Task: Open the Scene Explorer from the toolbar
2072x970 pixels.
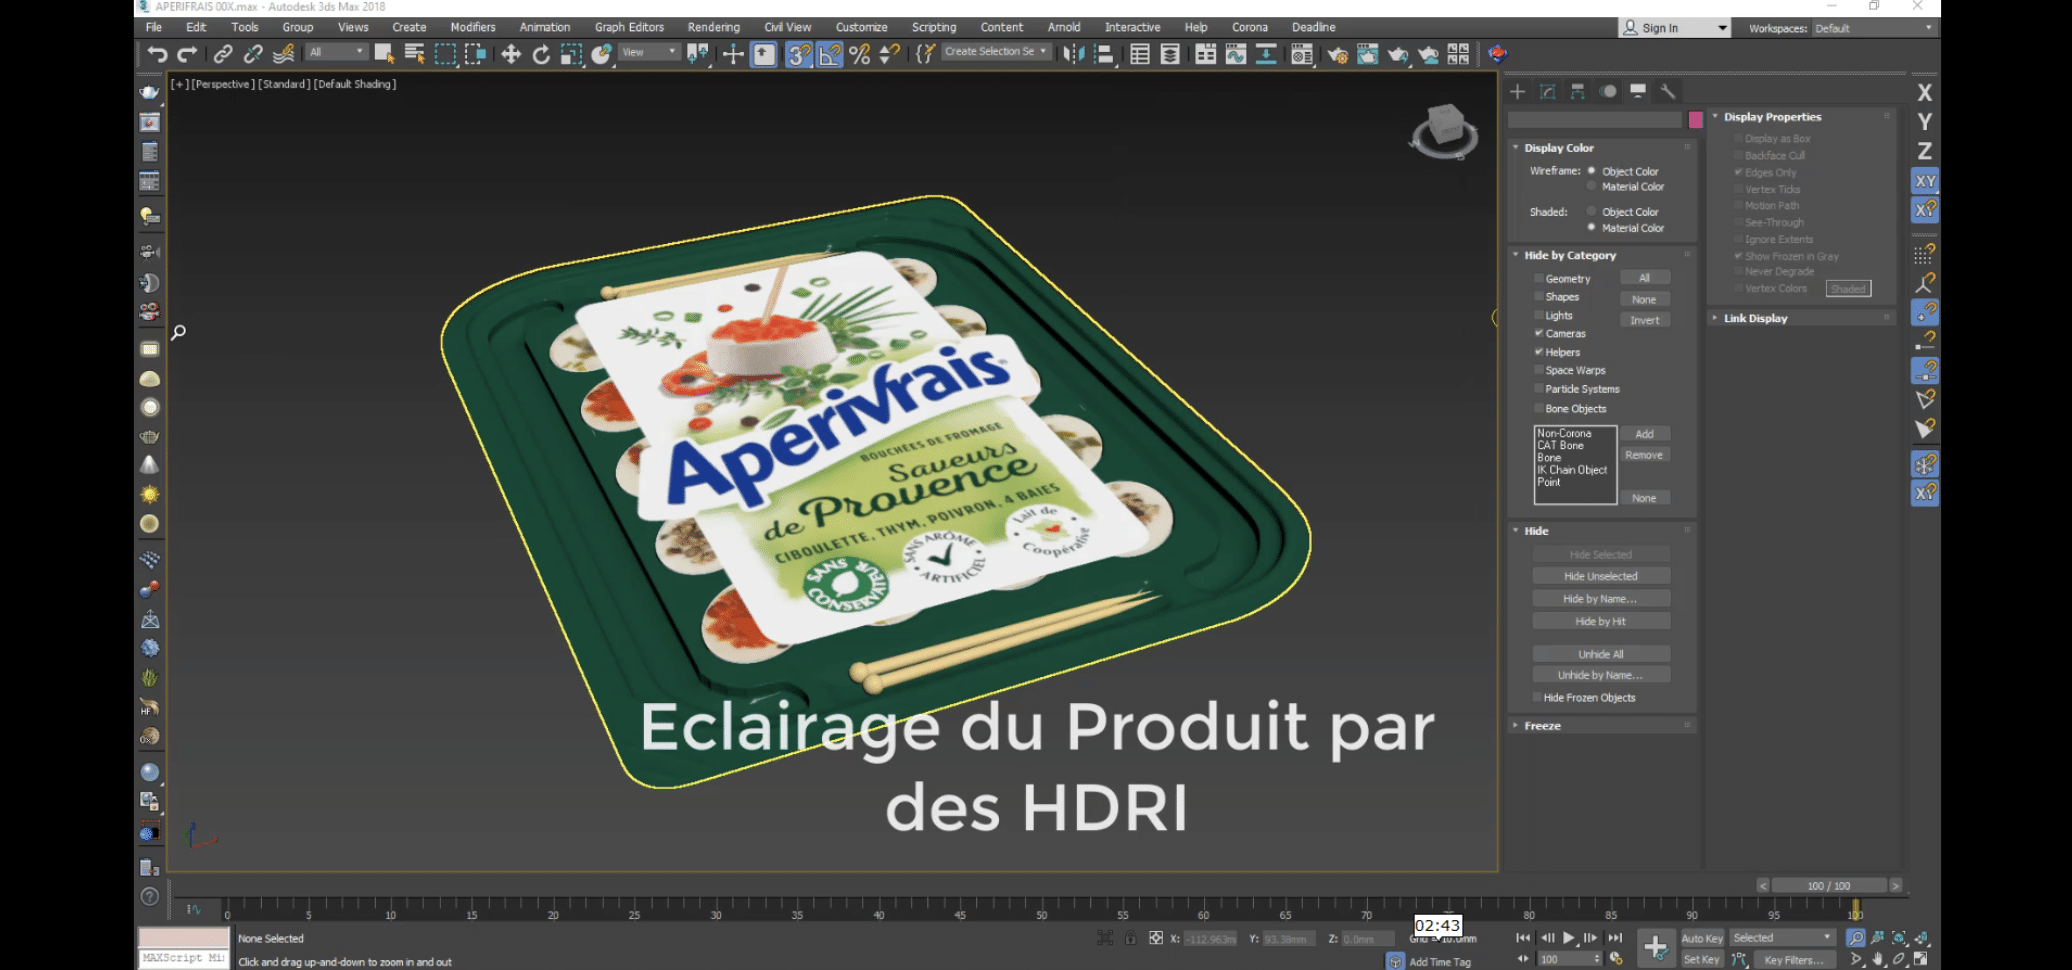Action: (1140, 54)
